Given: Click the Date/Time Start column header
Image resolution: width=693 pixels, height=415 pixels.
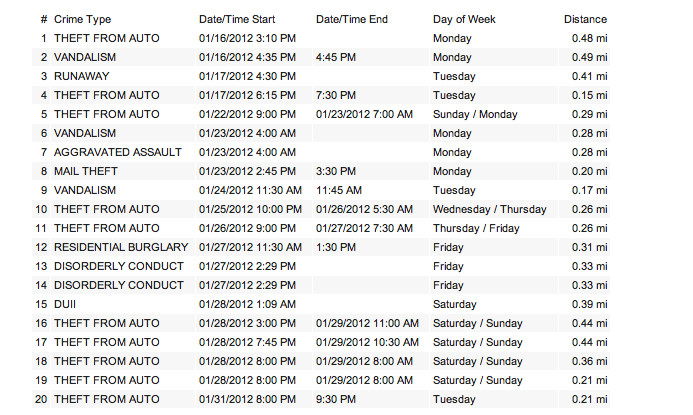Looking at the screenshot, I should click(236, 19).
